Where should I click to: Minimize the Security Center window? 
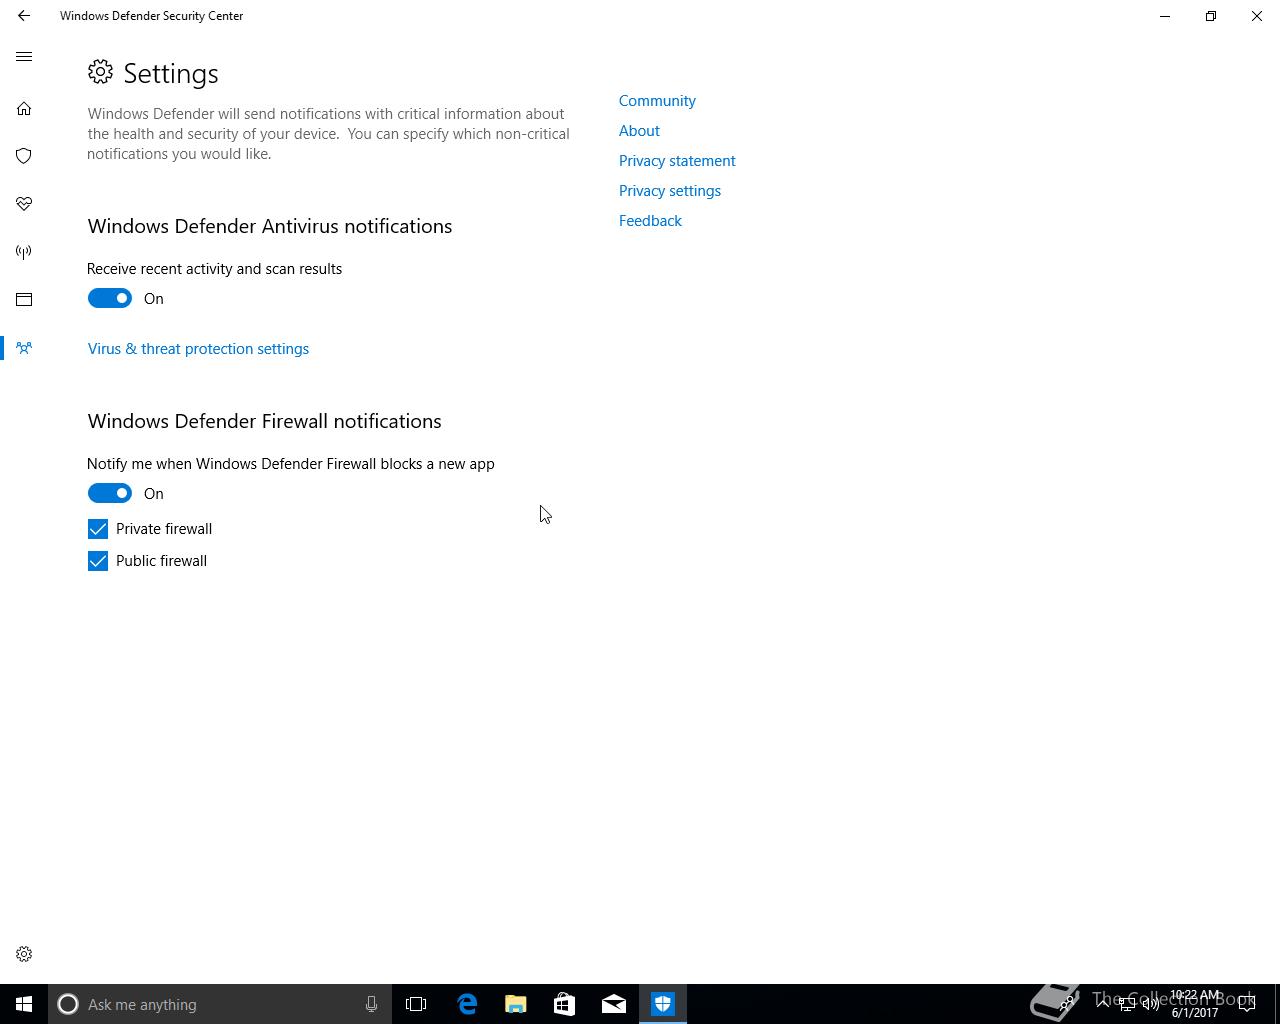[x=1165, y=16]
